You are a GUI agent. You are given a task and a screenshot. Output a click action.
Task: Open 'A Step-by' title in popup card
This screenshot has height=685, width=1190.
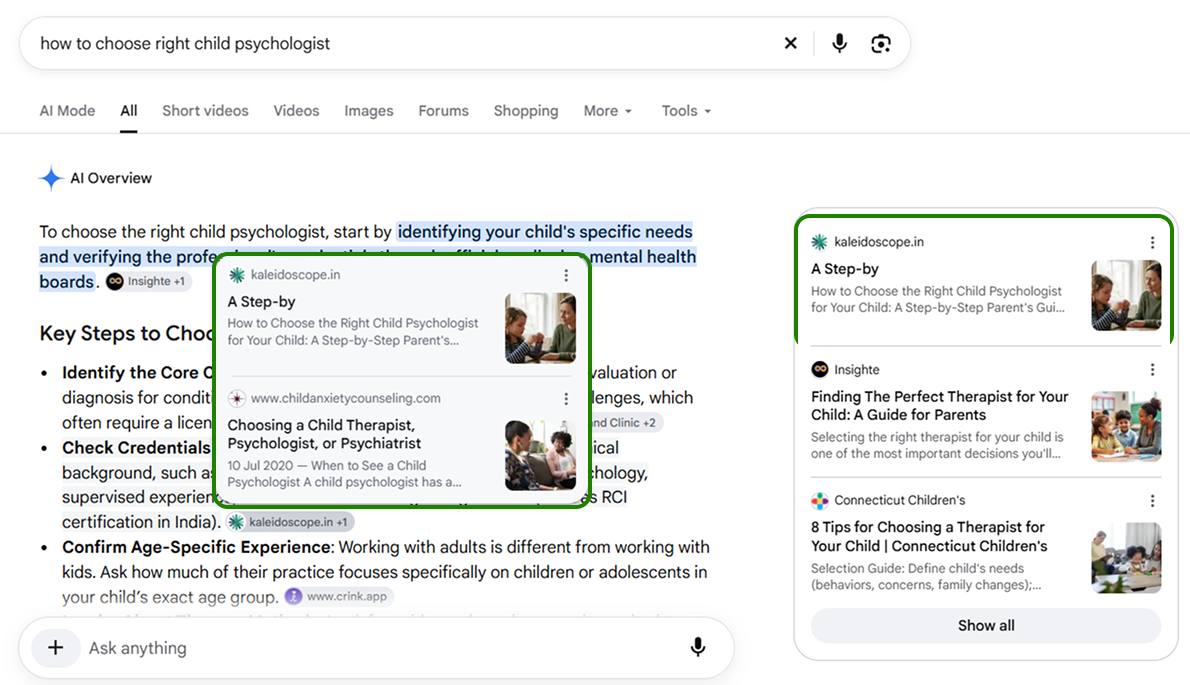pos(261,302)
